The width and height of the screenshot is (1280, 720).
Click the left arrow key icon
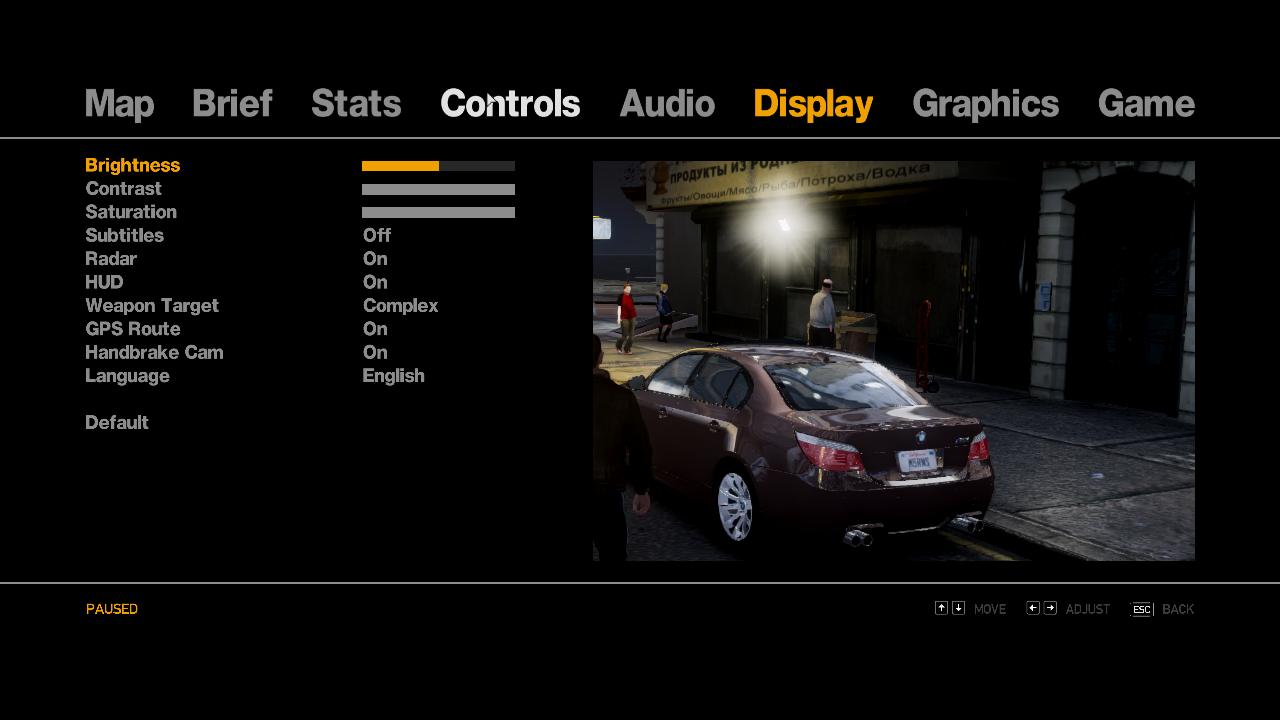pos(1033,608)
